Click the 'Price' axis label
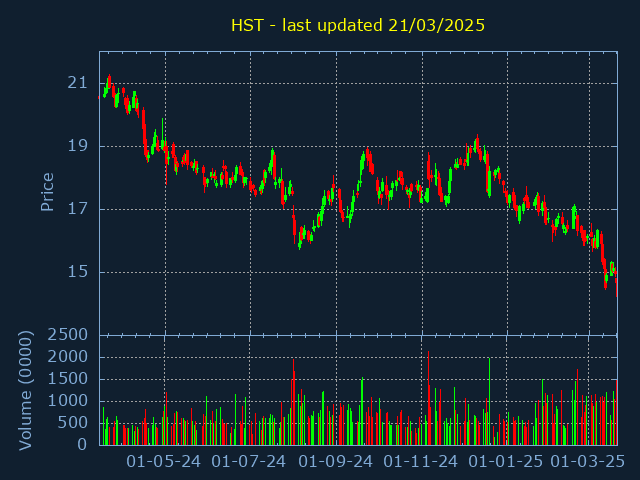Viewport: 640px width, 480px height. pyautogui.click(x=47, y=192)
